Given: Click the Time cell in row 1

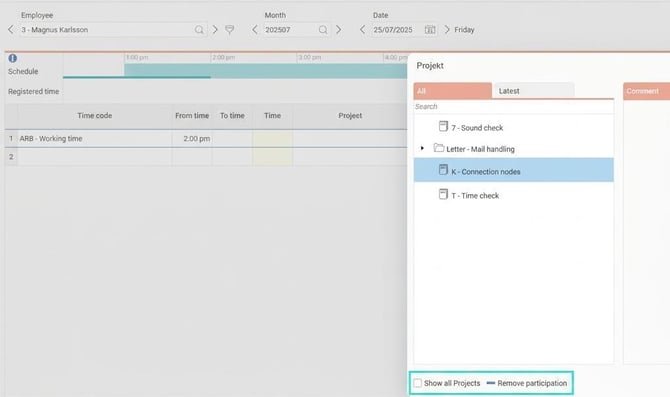Looking at the screenshot, I should [x=272, y=139].
